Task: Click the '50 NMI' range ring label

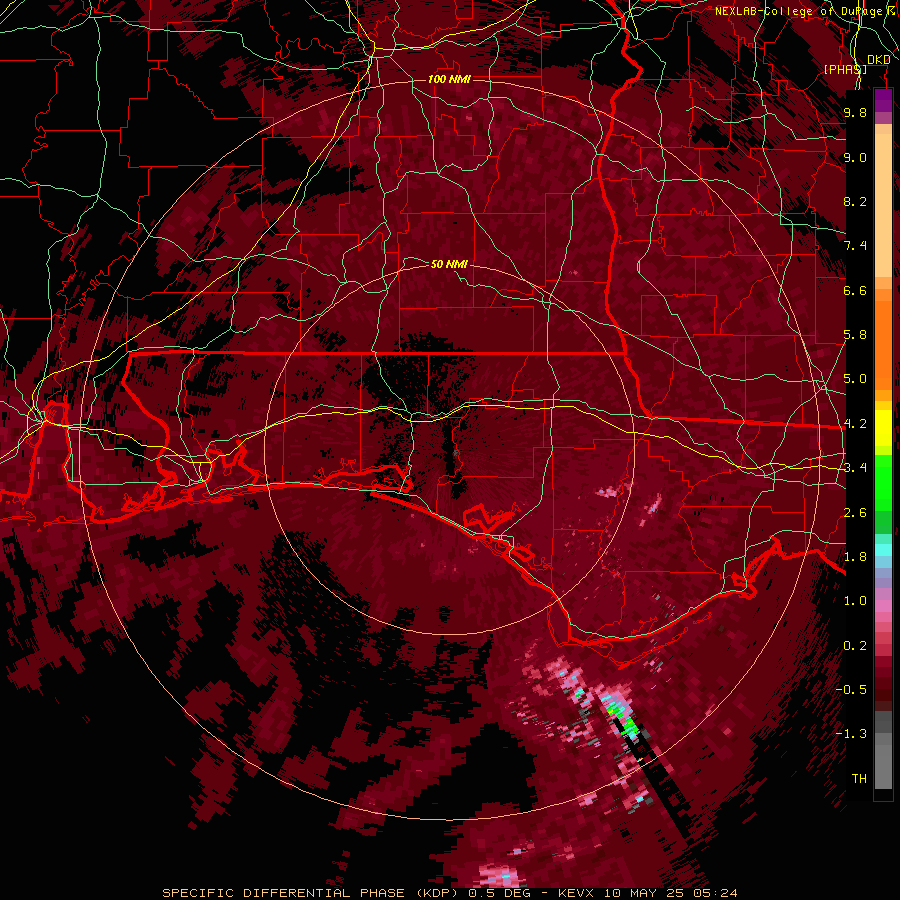Action: tap(449, 264)
